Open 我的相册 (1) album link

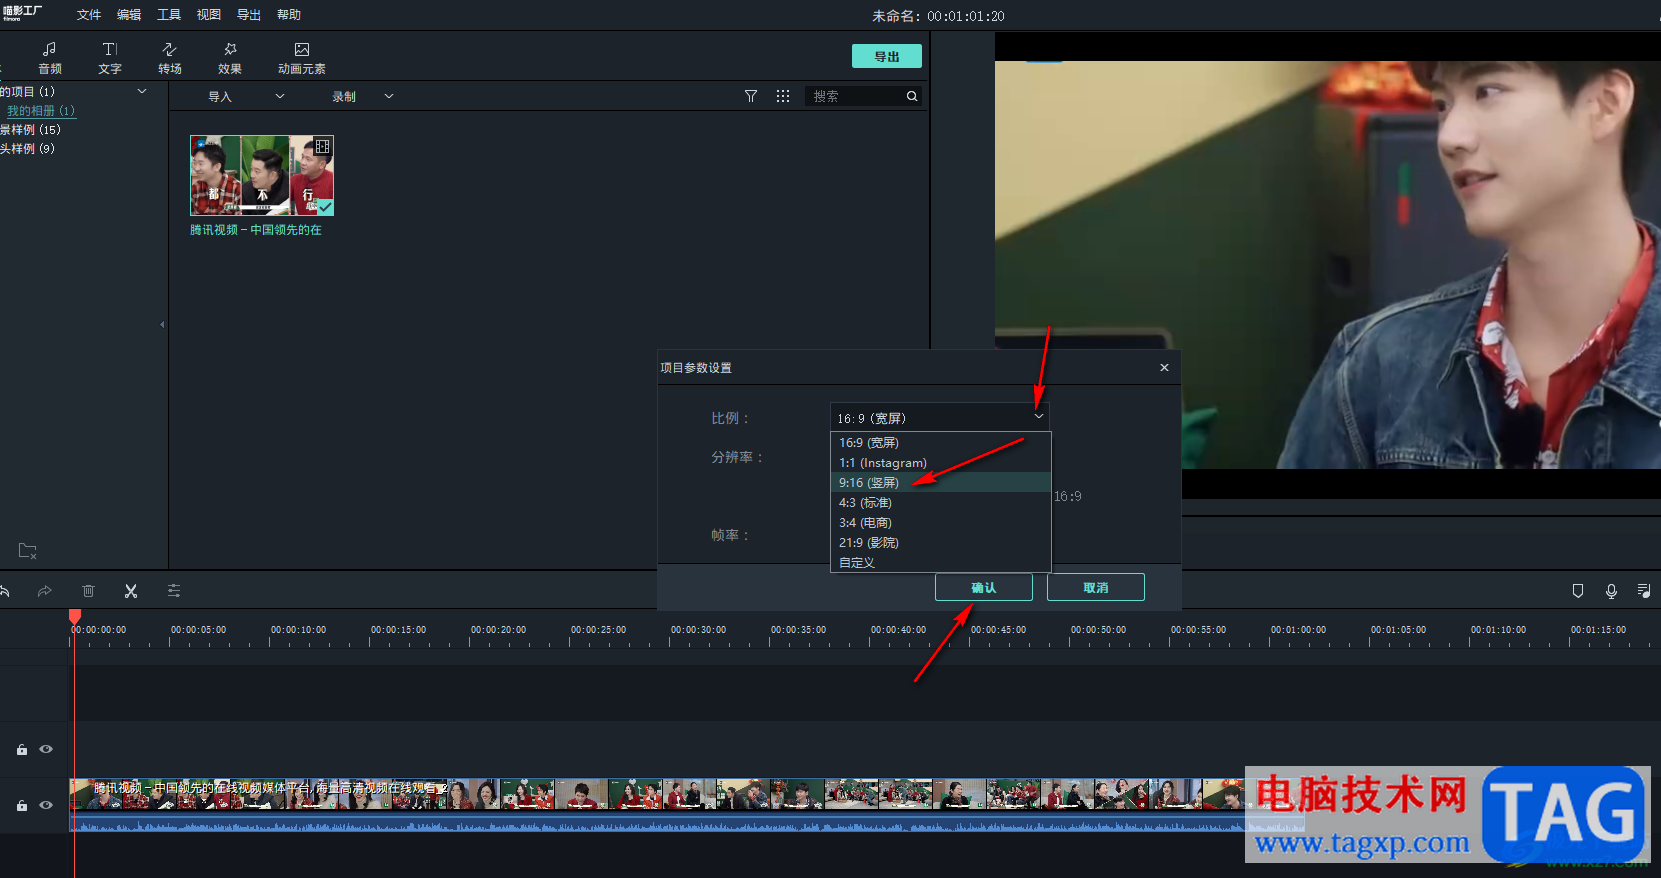pos(41,110)
